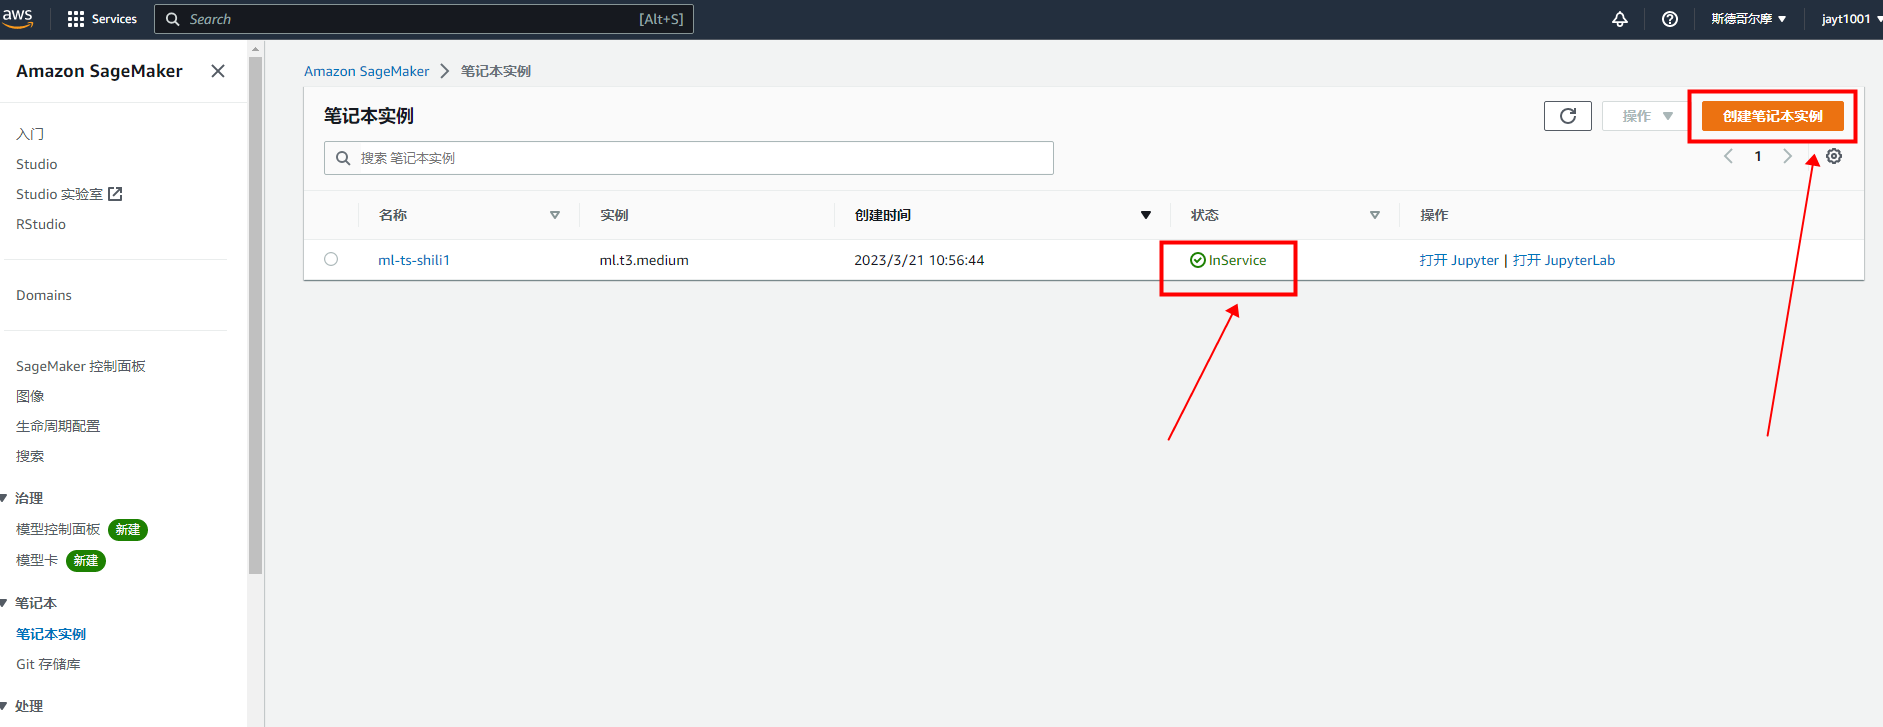Open 模型卡 in the sidebar
This screenshot has width=1883, height=727.
click(x=37, y=560)
